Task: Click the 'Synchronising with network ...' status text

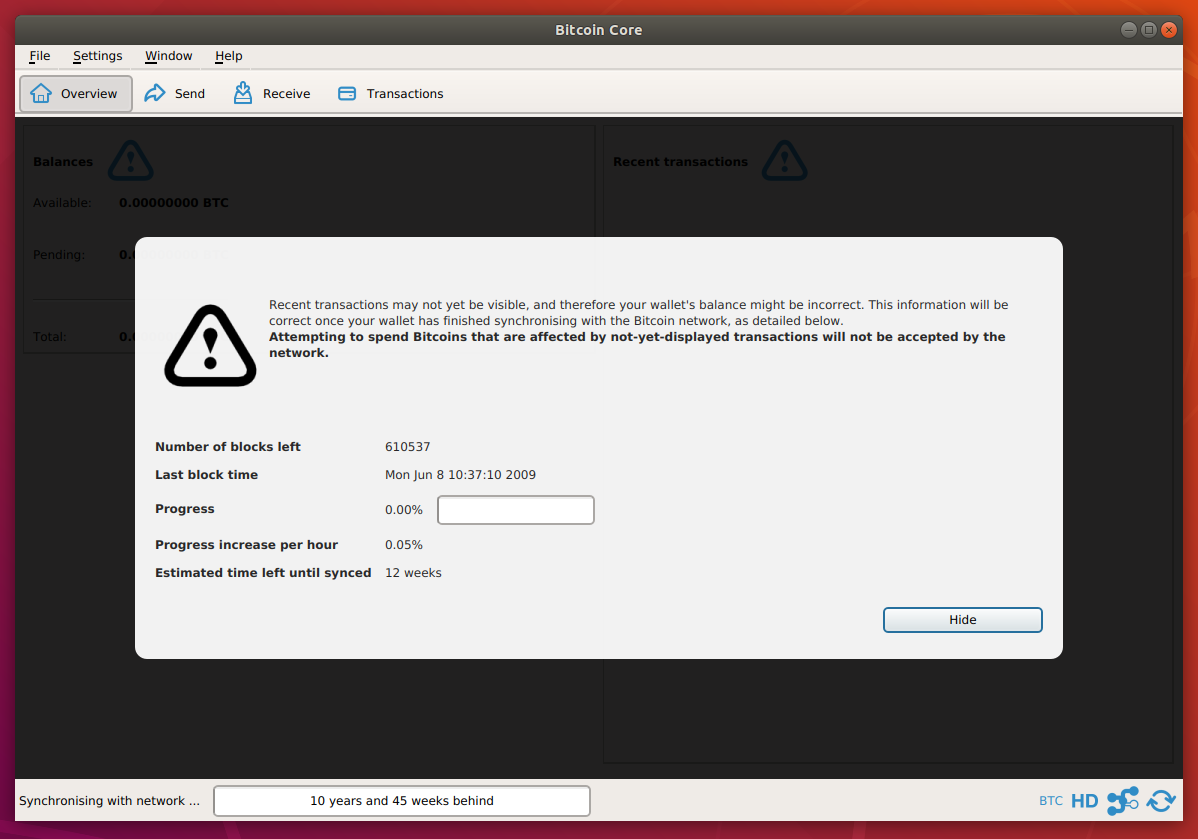Action: pos(109,801)
